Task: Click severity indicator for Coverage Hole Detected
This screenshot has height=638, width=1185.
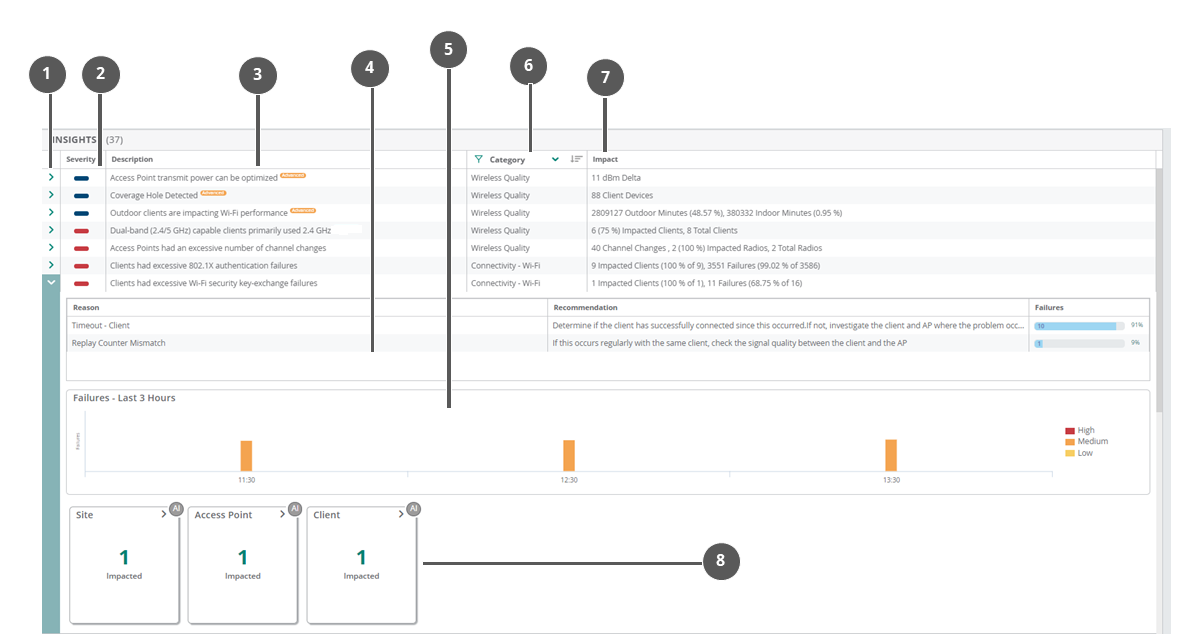Action: [x=81, y=196]
